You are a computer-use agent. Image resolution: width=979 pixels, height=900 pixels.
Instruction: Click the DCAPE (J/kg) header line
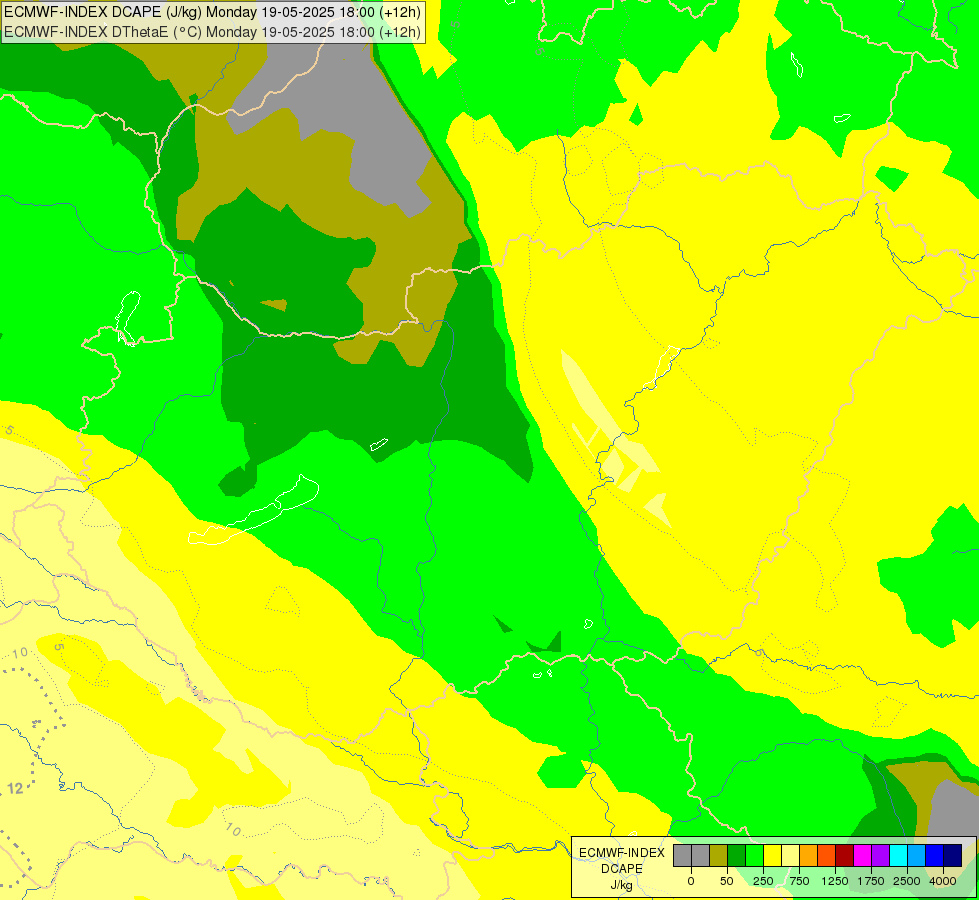[x=212, y=11]
